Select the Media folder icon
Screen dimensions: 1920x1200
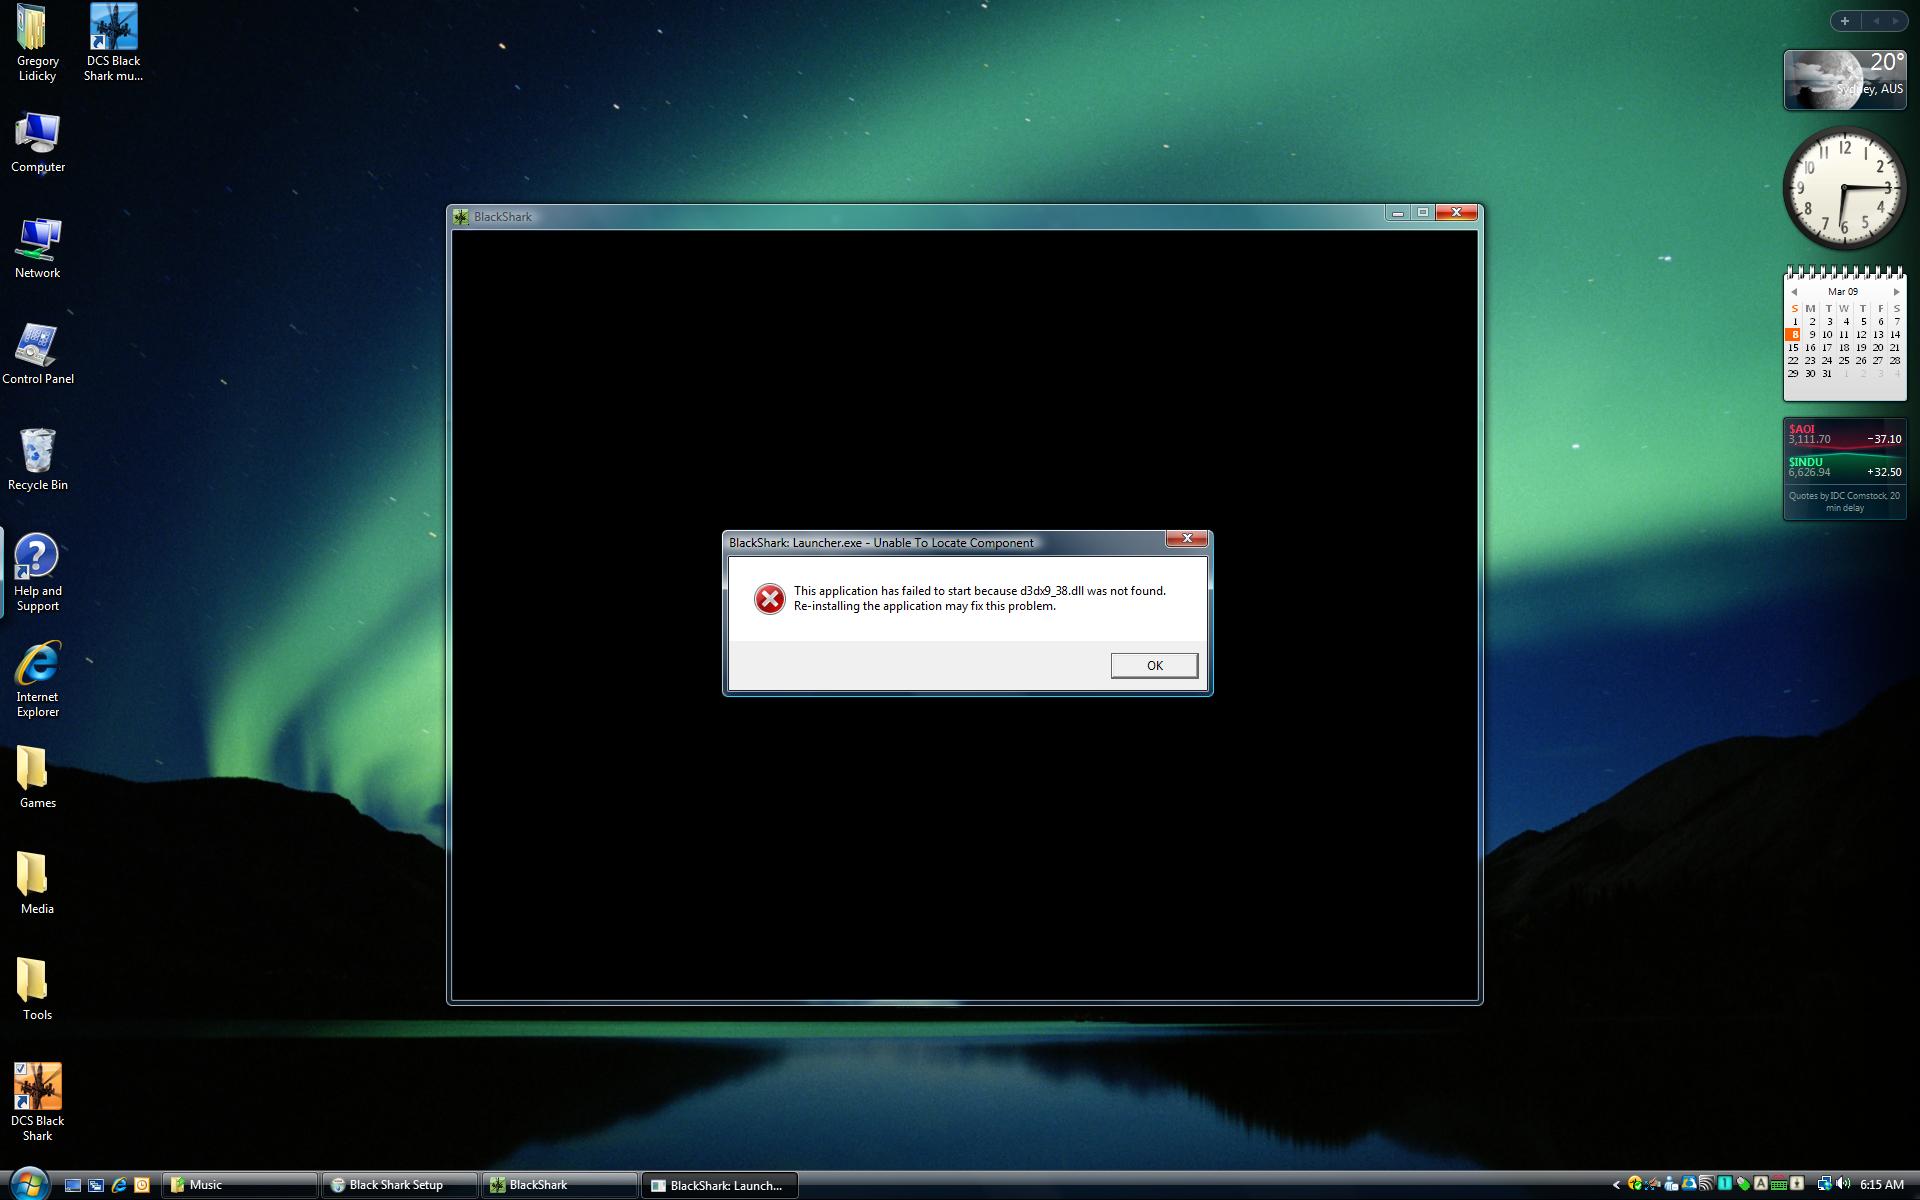coord(38,885)
